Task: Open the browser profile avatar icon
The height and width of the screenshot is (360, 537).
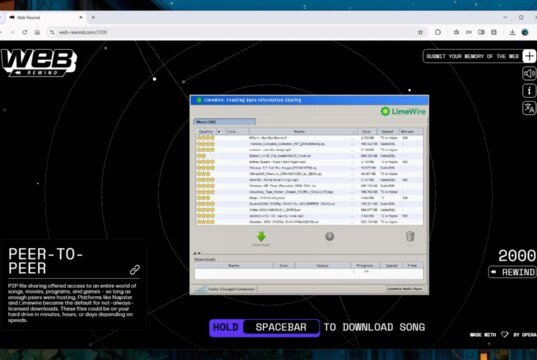Action: [x=525, y=32]
